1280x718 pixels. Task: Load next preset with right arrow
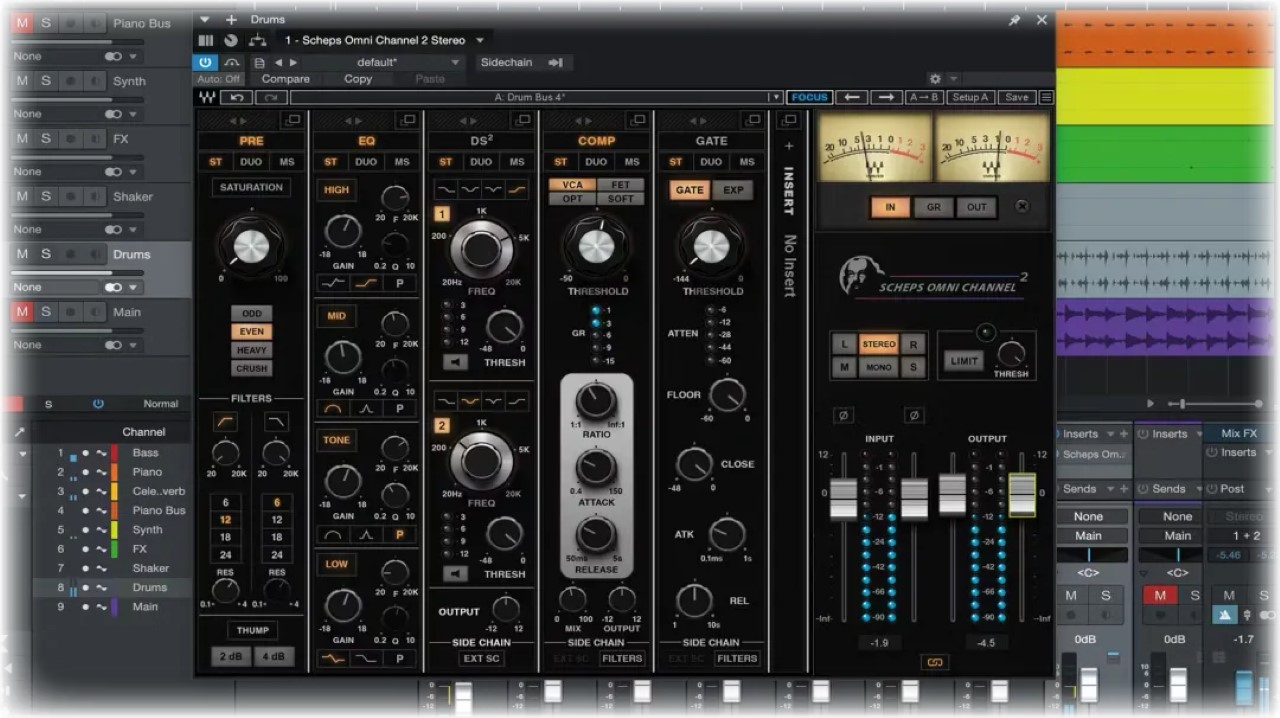coord(886,97)
